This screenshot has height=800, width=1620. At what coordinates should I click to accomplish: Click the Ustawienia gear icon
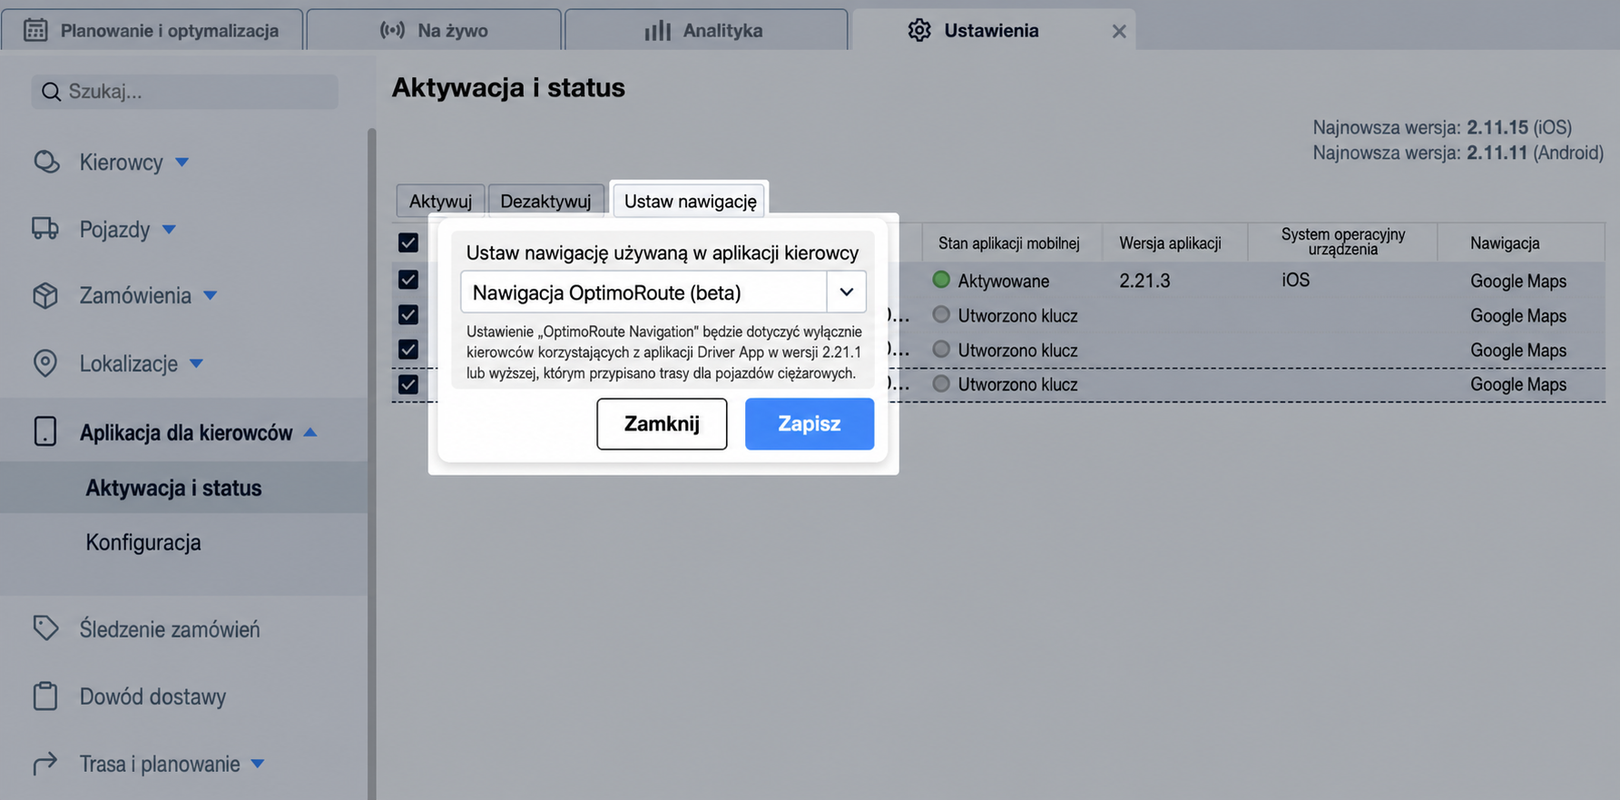[919, 30]
